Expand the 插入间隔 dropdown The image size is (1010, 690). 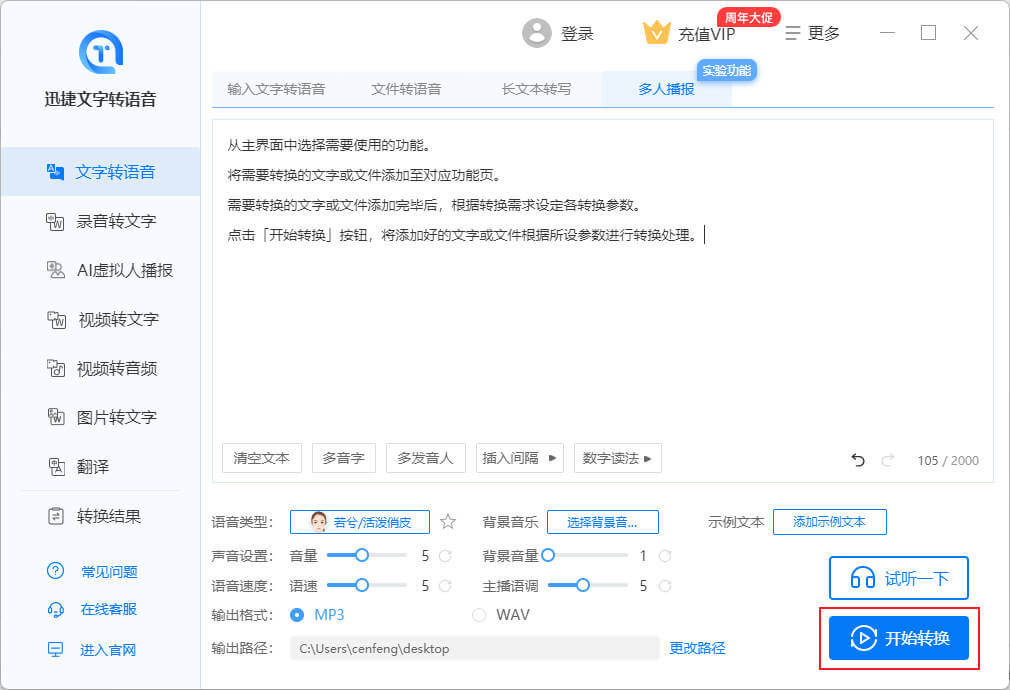[520, 458]
